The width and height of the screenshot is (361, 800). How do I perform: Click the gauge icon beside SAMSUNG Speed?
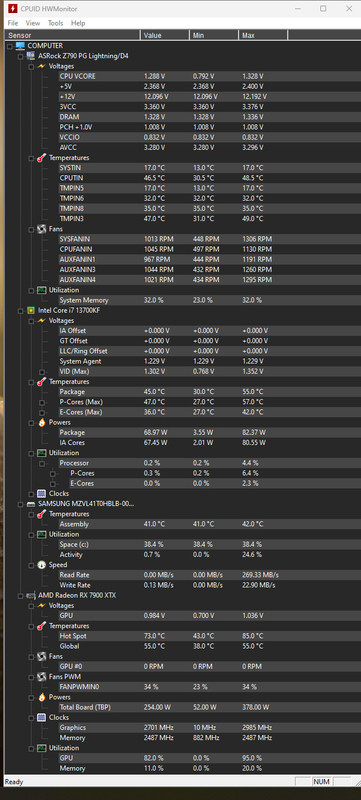tap(41, 565)
